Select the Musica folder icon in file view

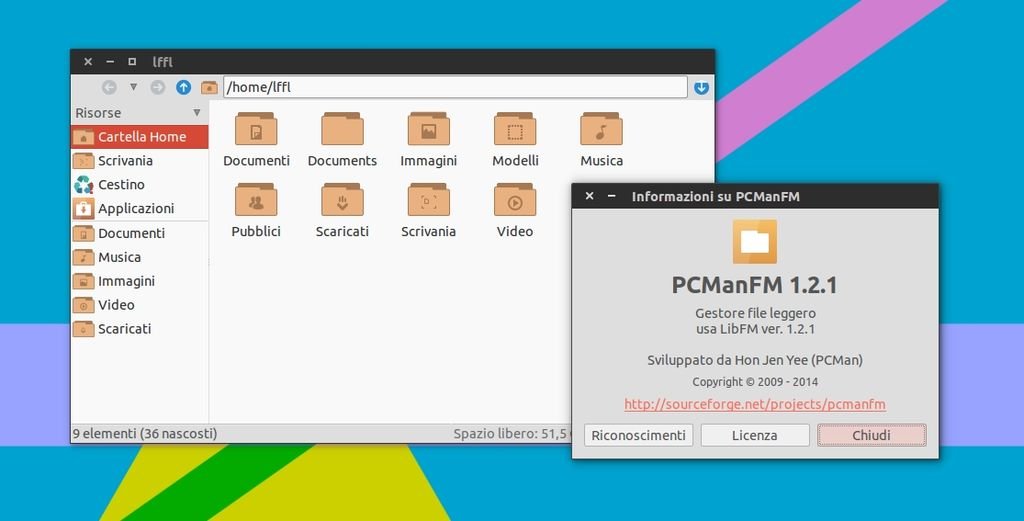tap(601, 129)
